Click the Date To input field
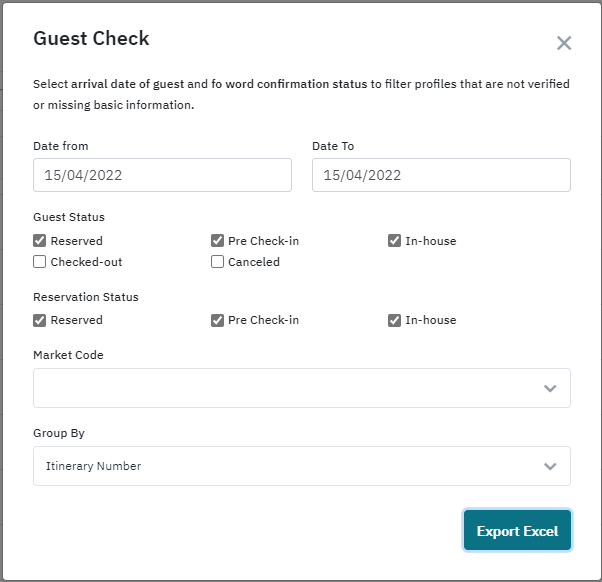Screen dimensions: 602x582 [x=441, y=175]
